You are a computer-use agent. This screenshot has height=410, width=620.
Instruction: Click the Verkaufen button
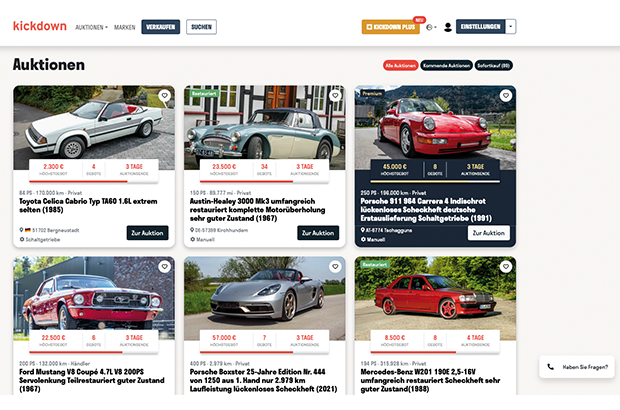click(161, 27)
